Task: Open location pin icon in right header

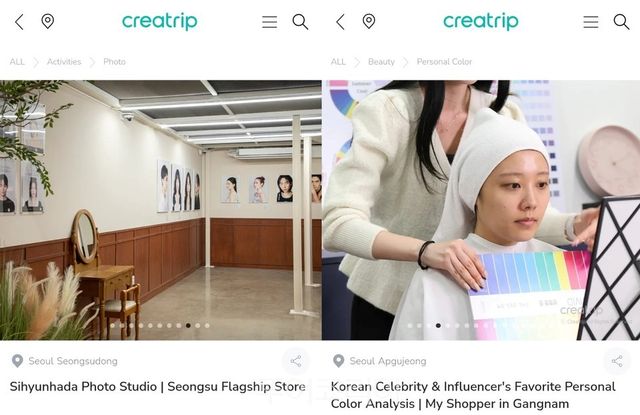Action: coord(369,21)
